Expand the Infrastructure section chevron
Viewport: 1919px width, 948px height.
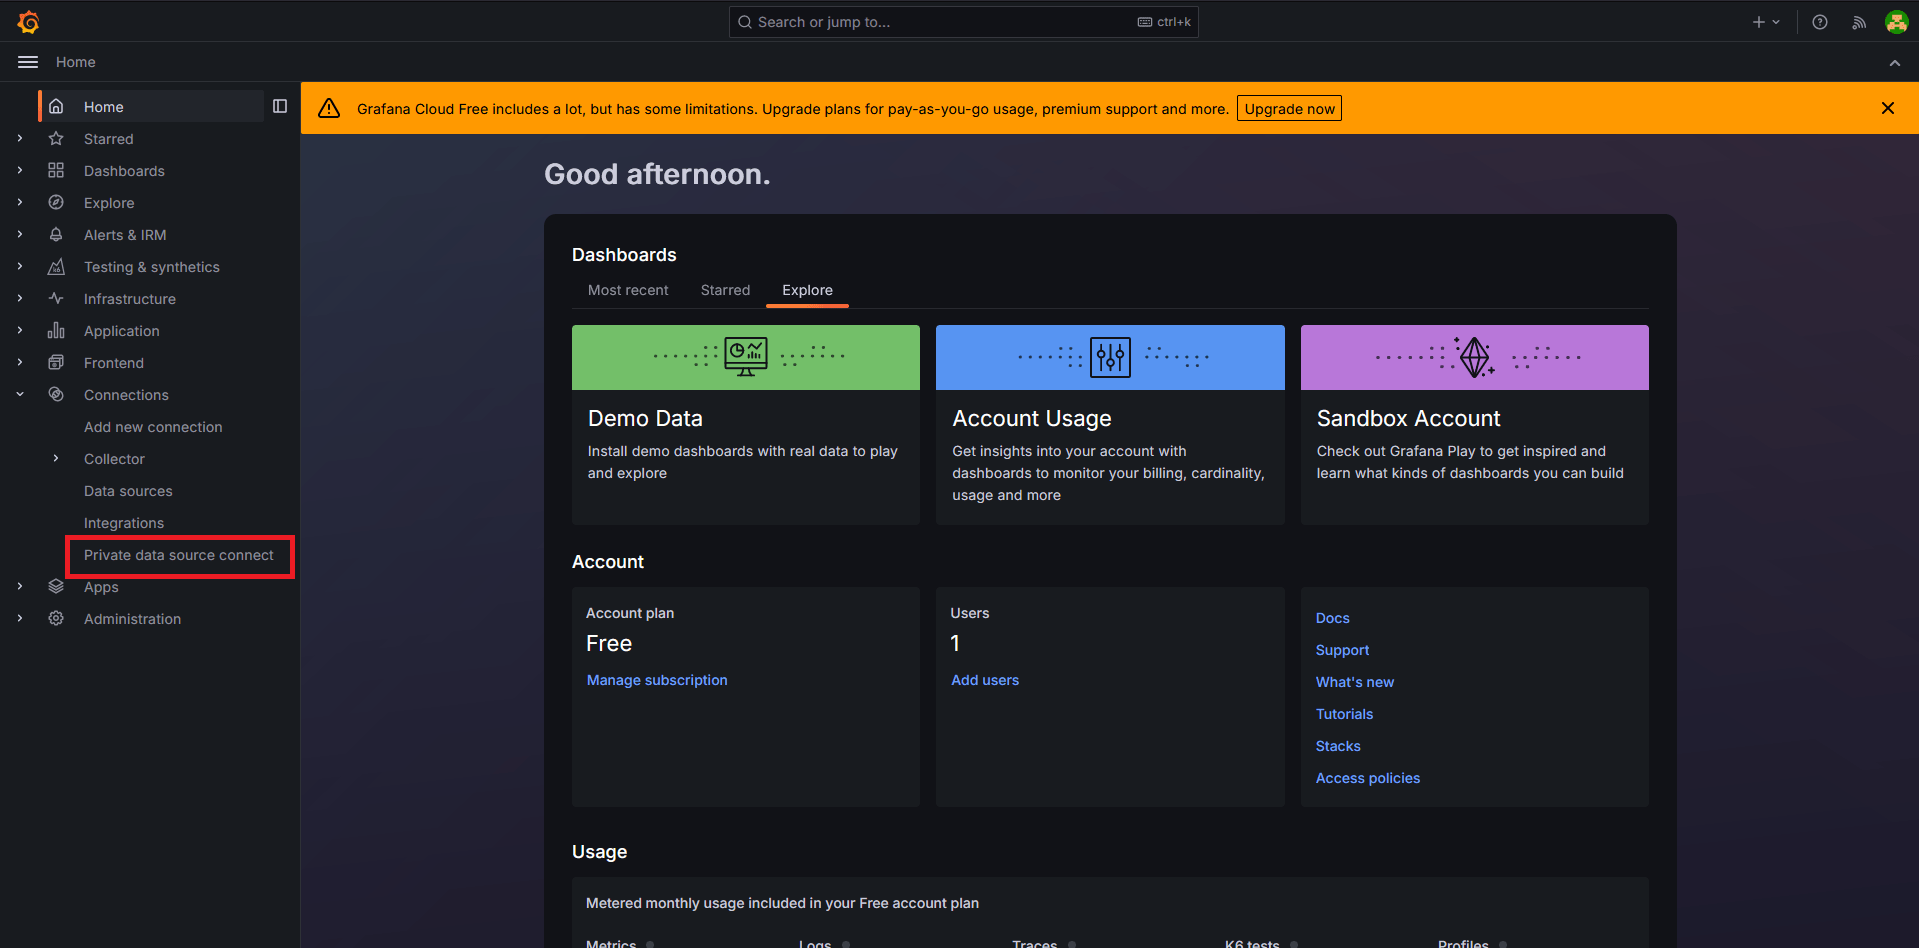coord(20,298)
